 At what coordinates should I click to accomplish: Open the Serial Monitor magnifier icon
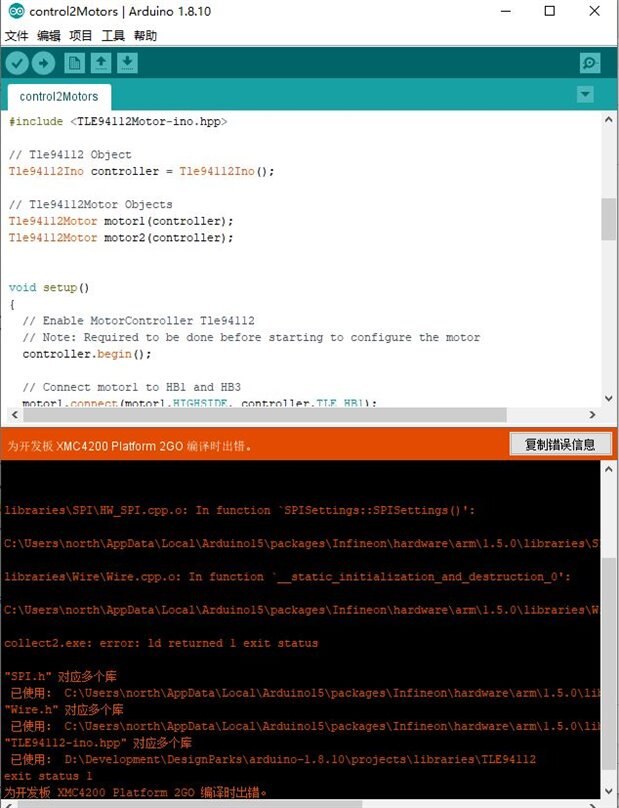click(590, 63)
